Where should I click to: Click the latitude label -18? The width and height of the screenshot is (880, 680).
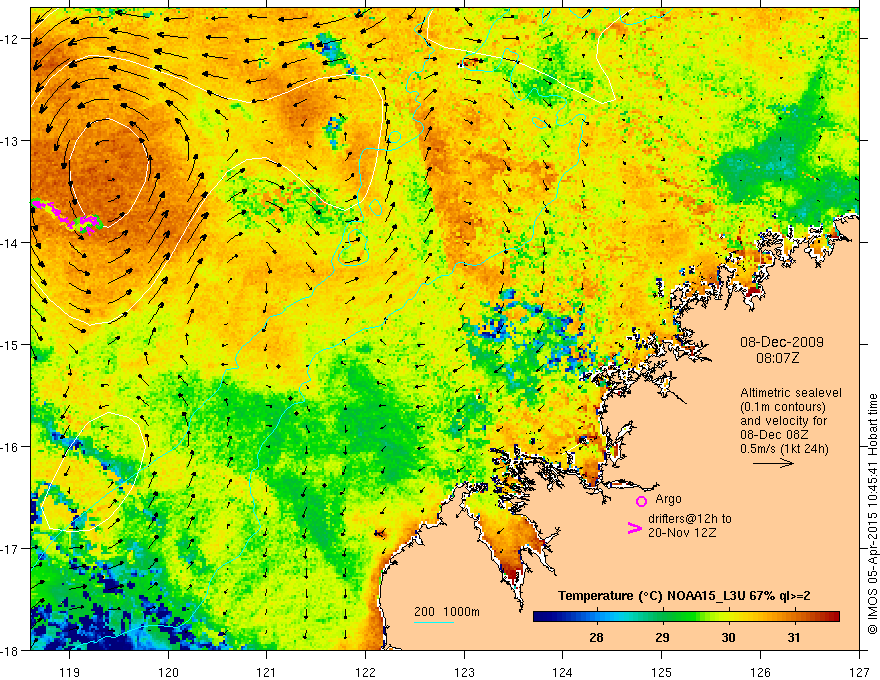coord(11,650)
